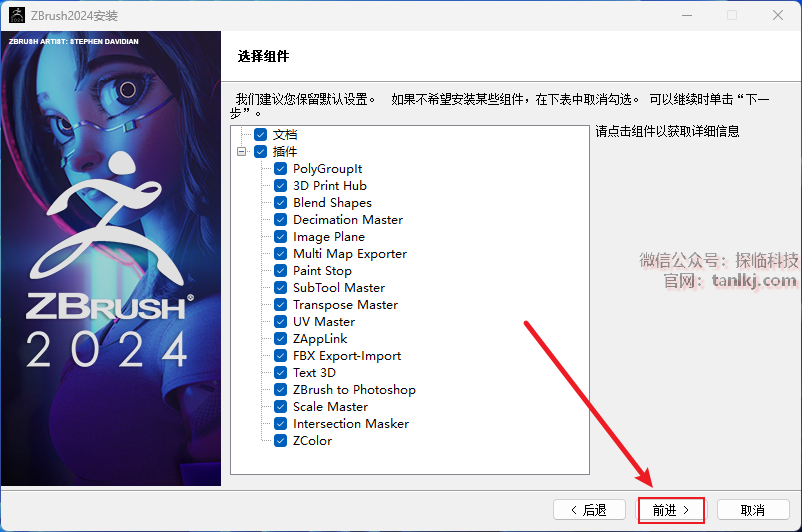The width and height of the screenshot is (802, 532).
Task: Select the Intersection Masker label
Action: [351, 424]
